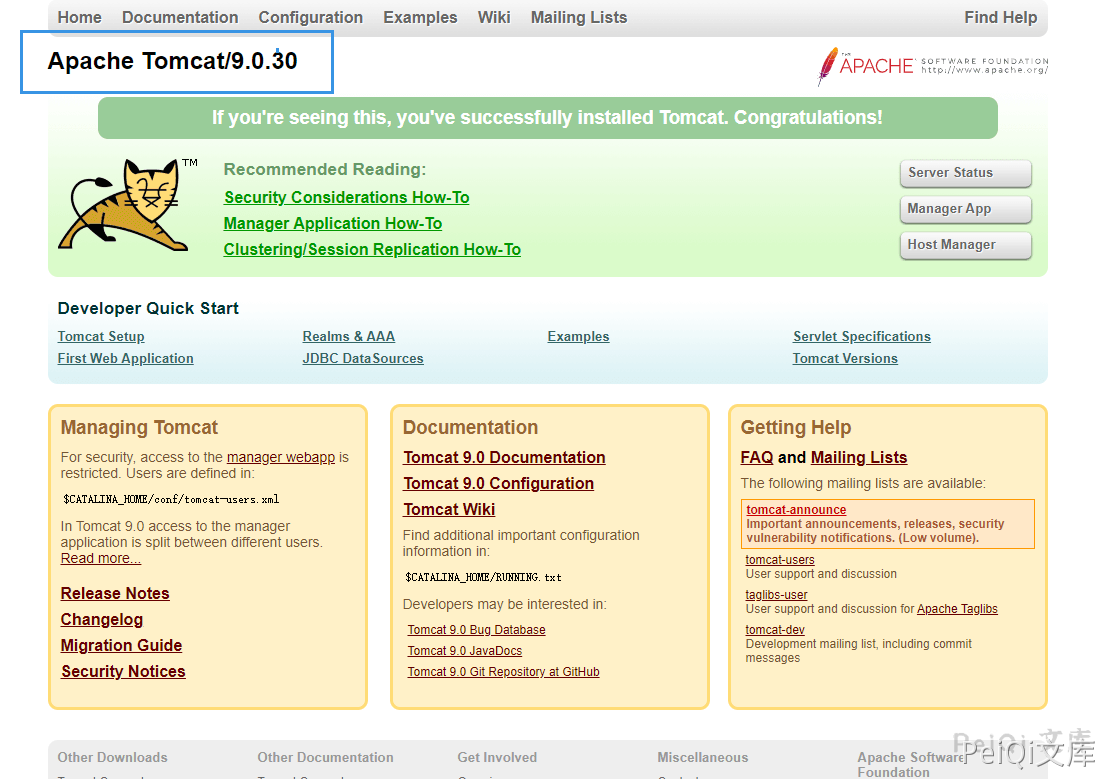Click the Developer Quick Start heading

(148, 309)
